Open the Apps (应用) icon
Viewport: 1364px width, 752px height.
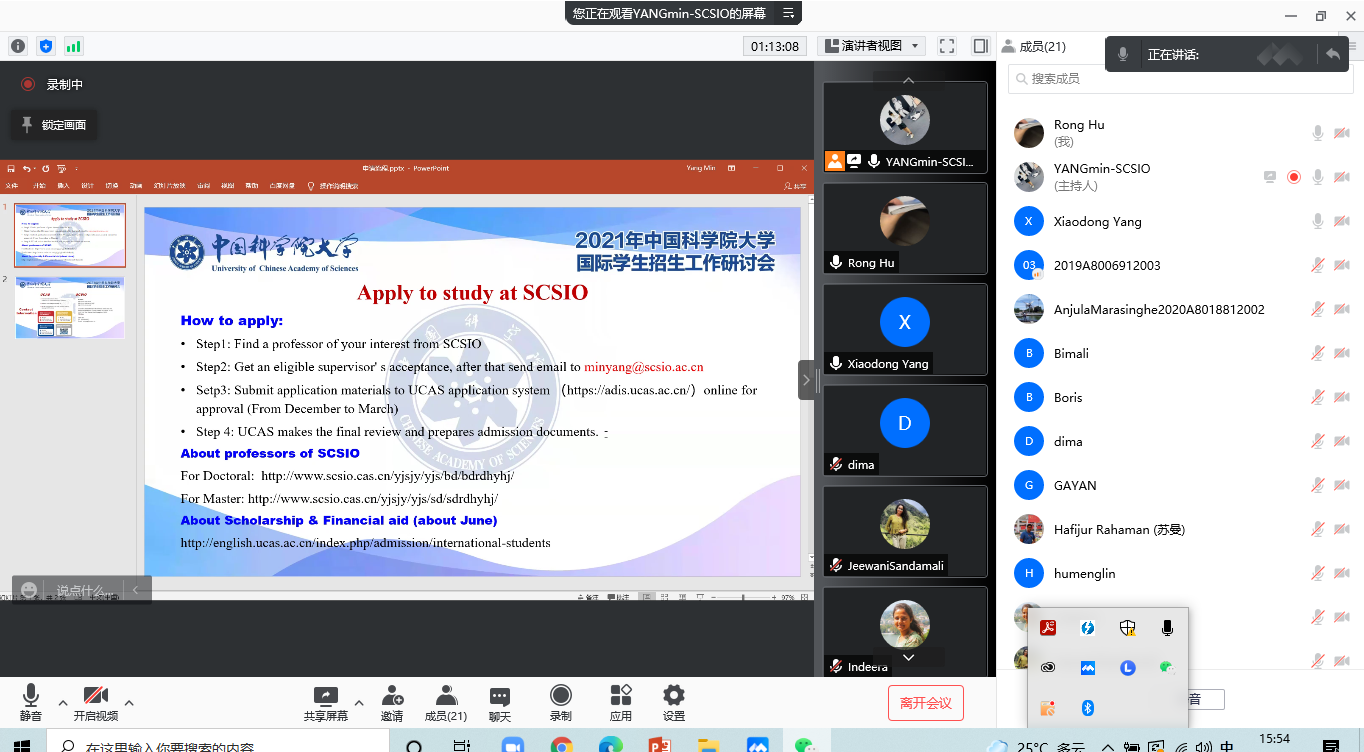621,703
